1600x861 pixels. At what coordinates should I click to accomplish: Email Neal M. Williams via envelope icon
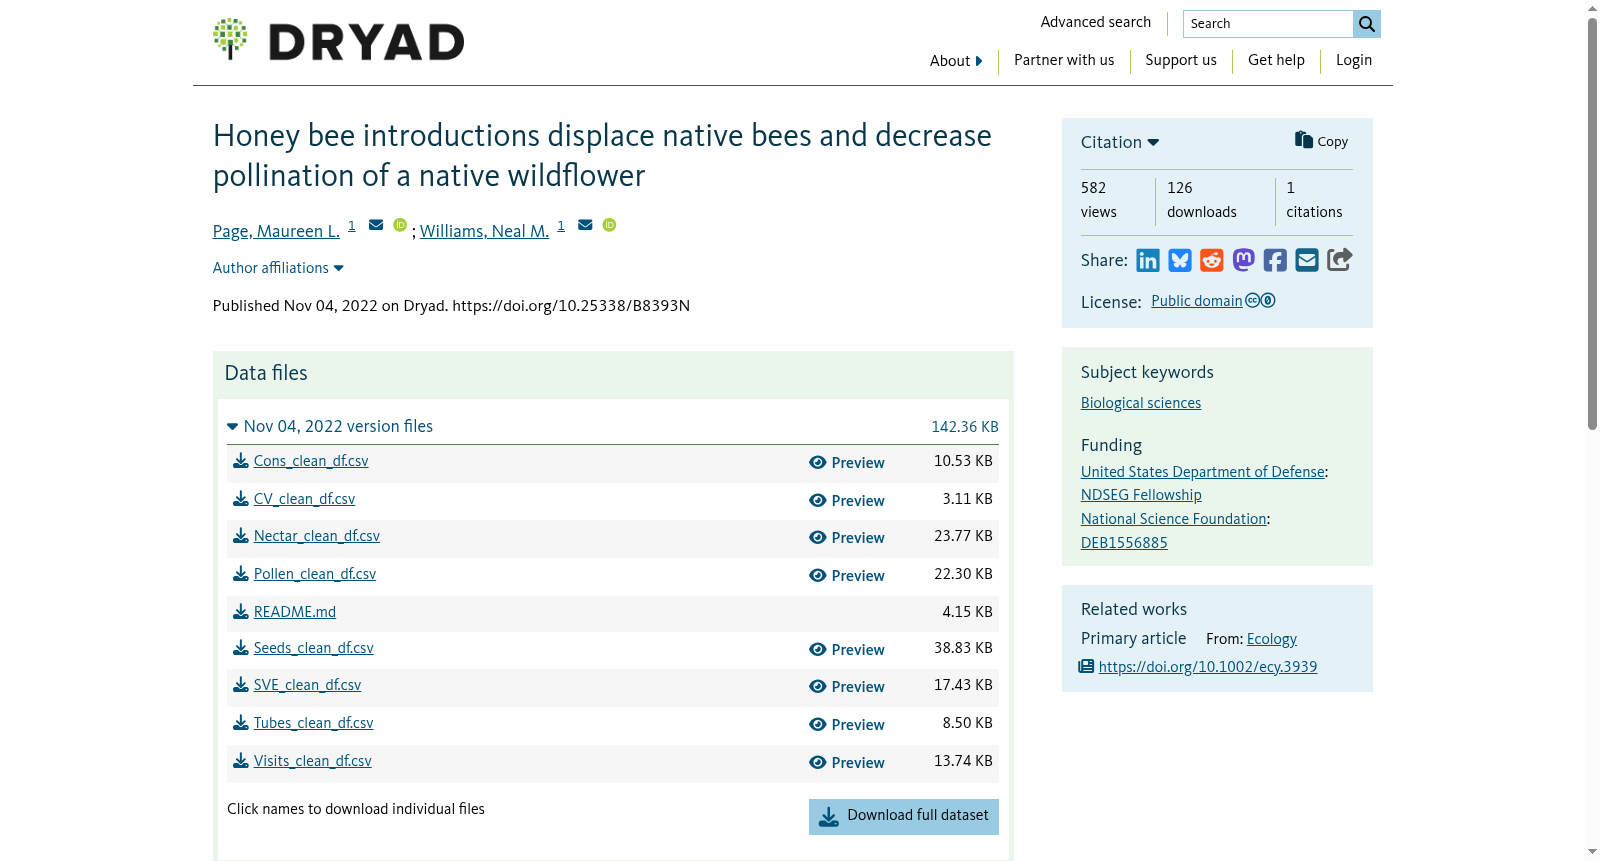point(585,225)
